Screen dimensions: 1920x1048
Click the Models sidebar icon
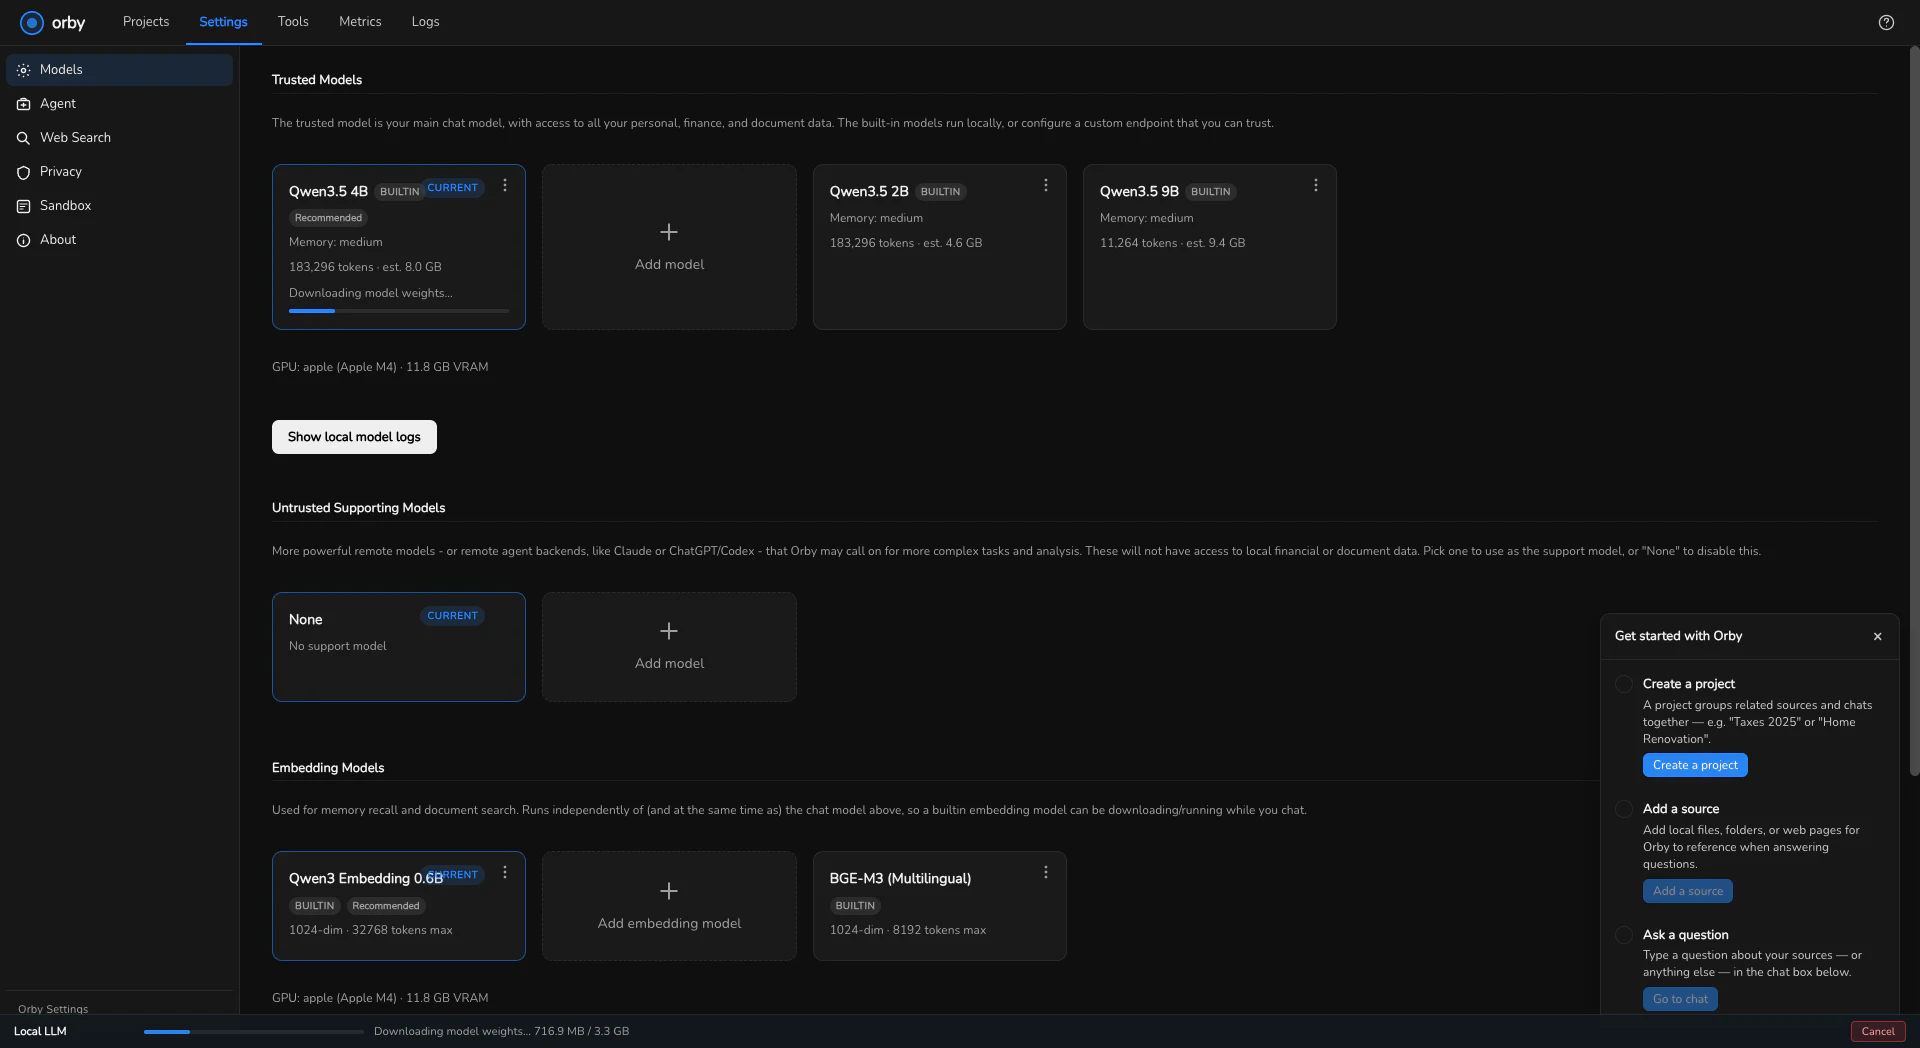[23, 70]
